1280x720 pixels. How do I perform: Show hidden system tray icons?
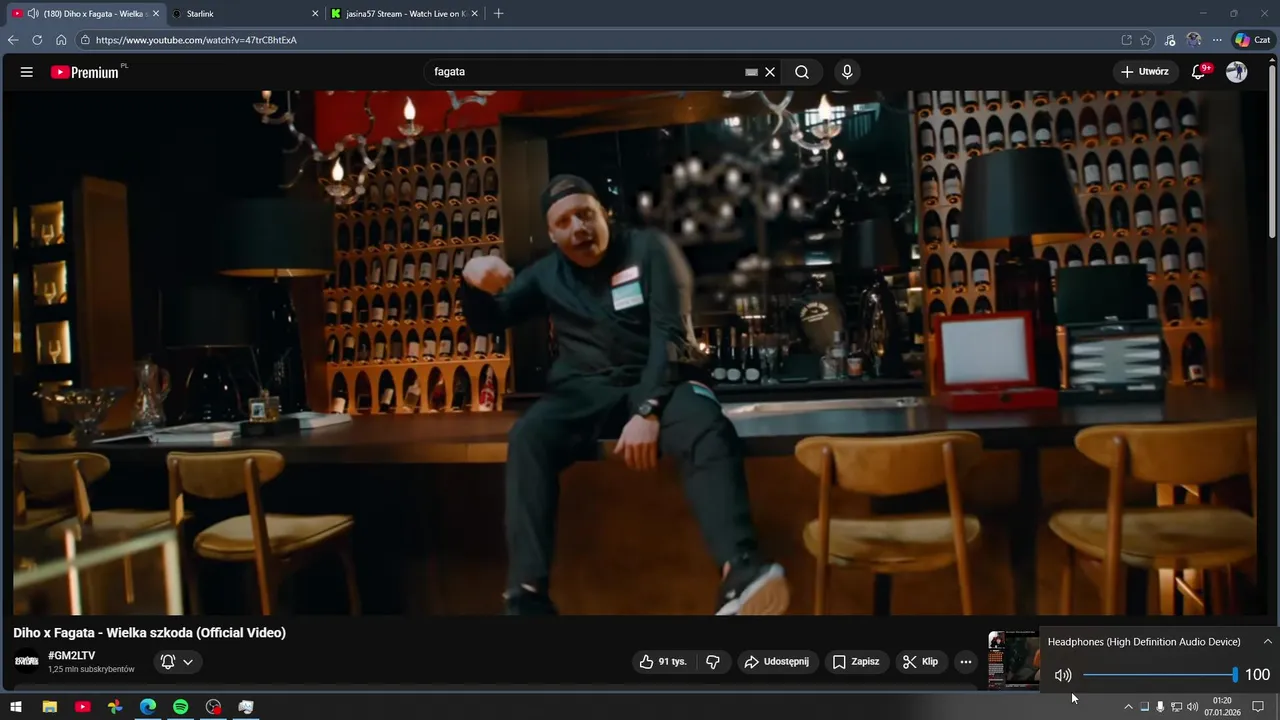pyautogui.click(x=1129, y=707)
